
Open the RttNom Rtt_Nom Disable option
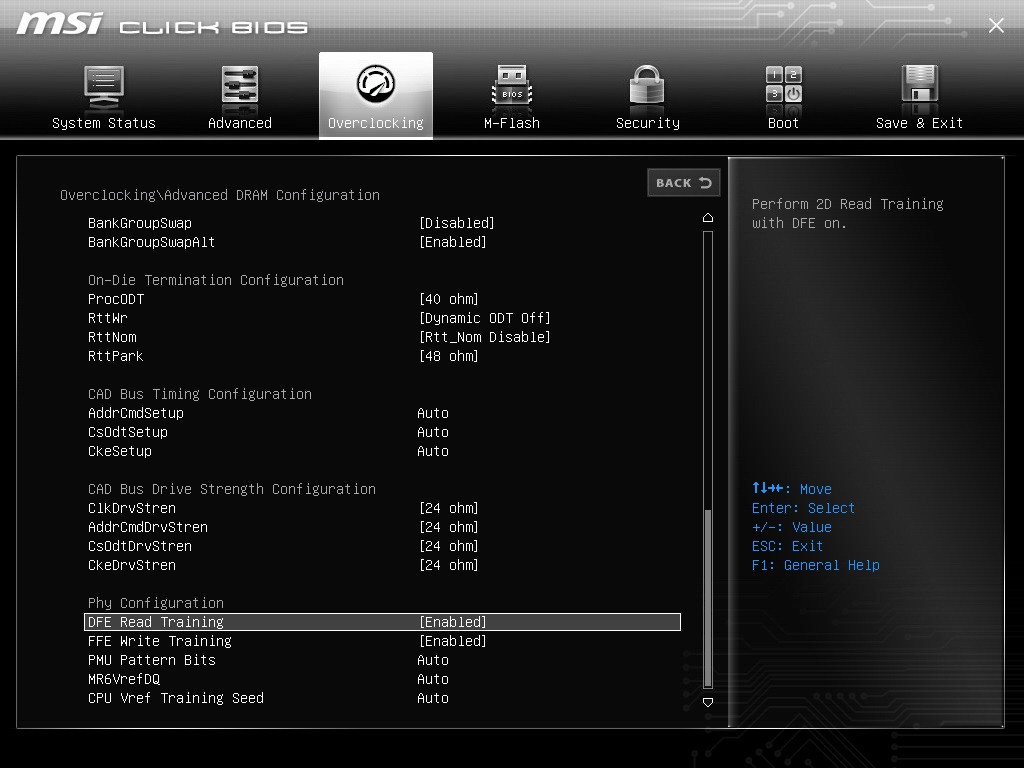(485, 337)
